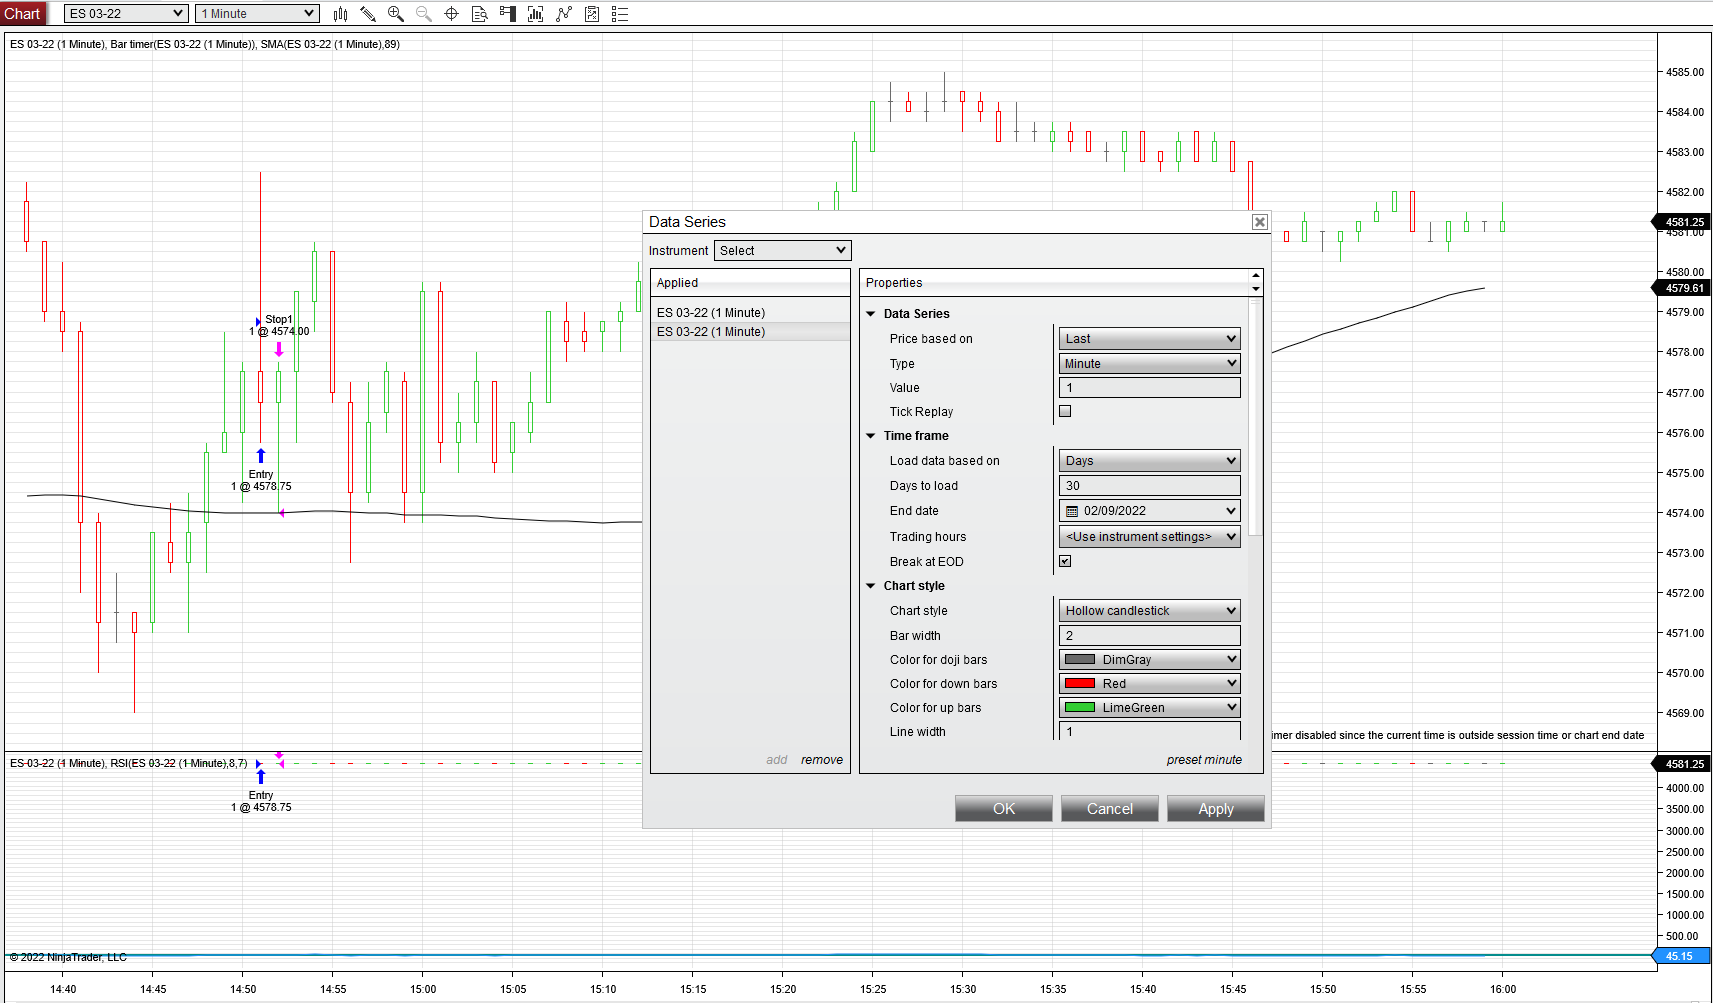Screen dimensions: 1713x1003
Task: Click the properties list vertical scrollbar thumb
Action: [1256, 417]
